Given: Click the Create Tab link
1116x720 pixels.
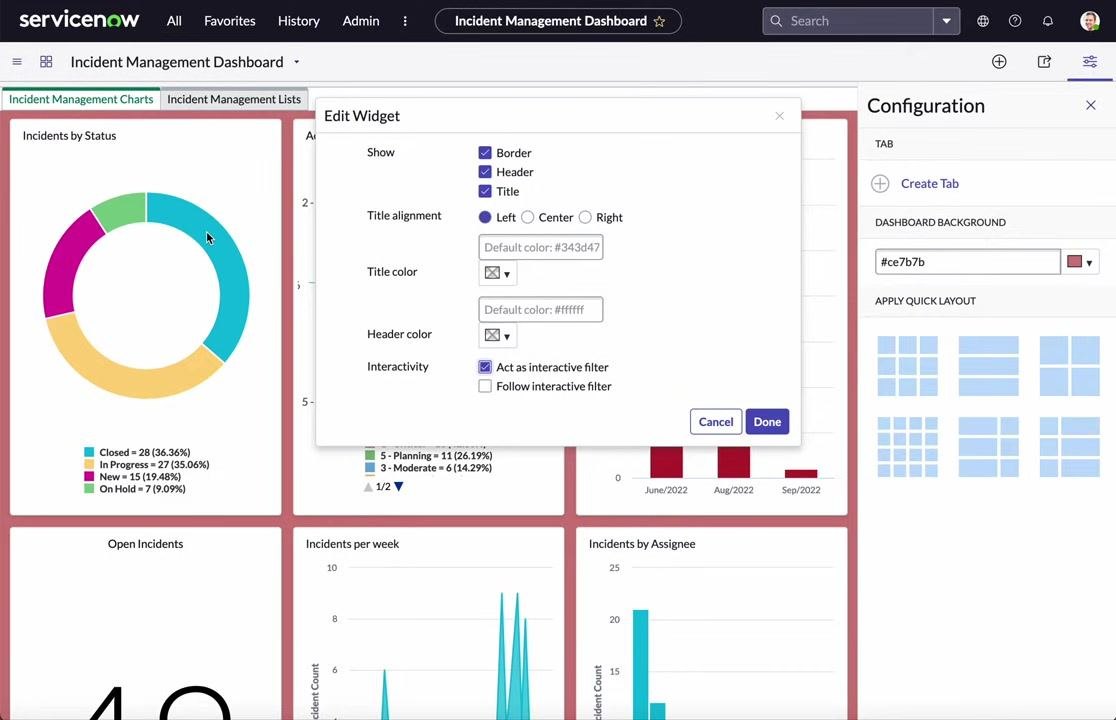Looking at the screenshot, I should coord(930,184).
